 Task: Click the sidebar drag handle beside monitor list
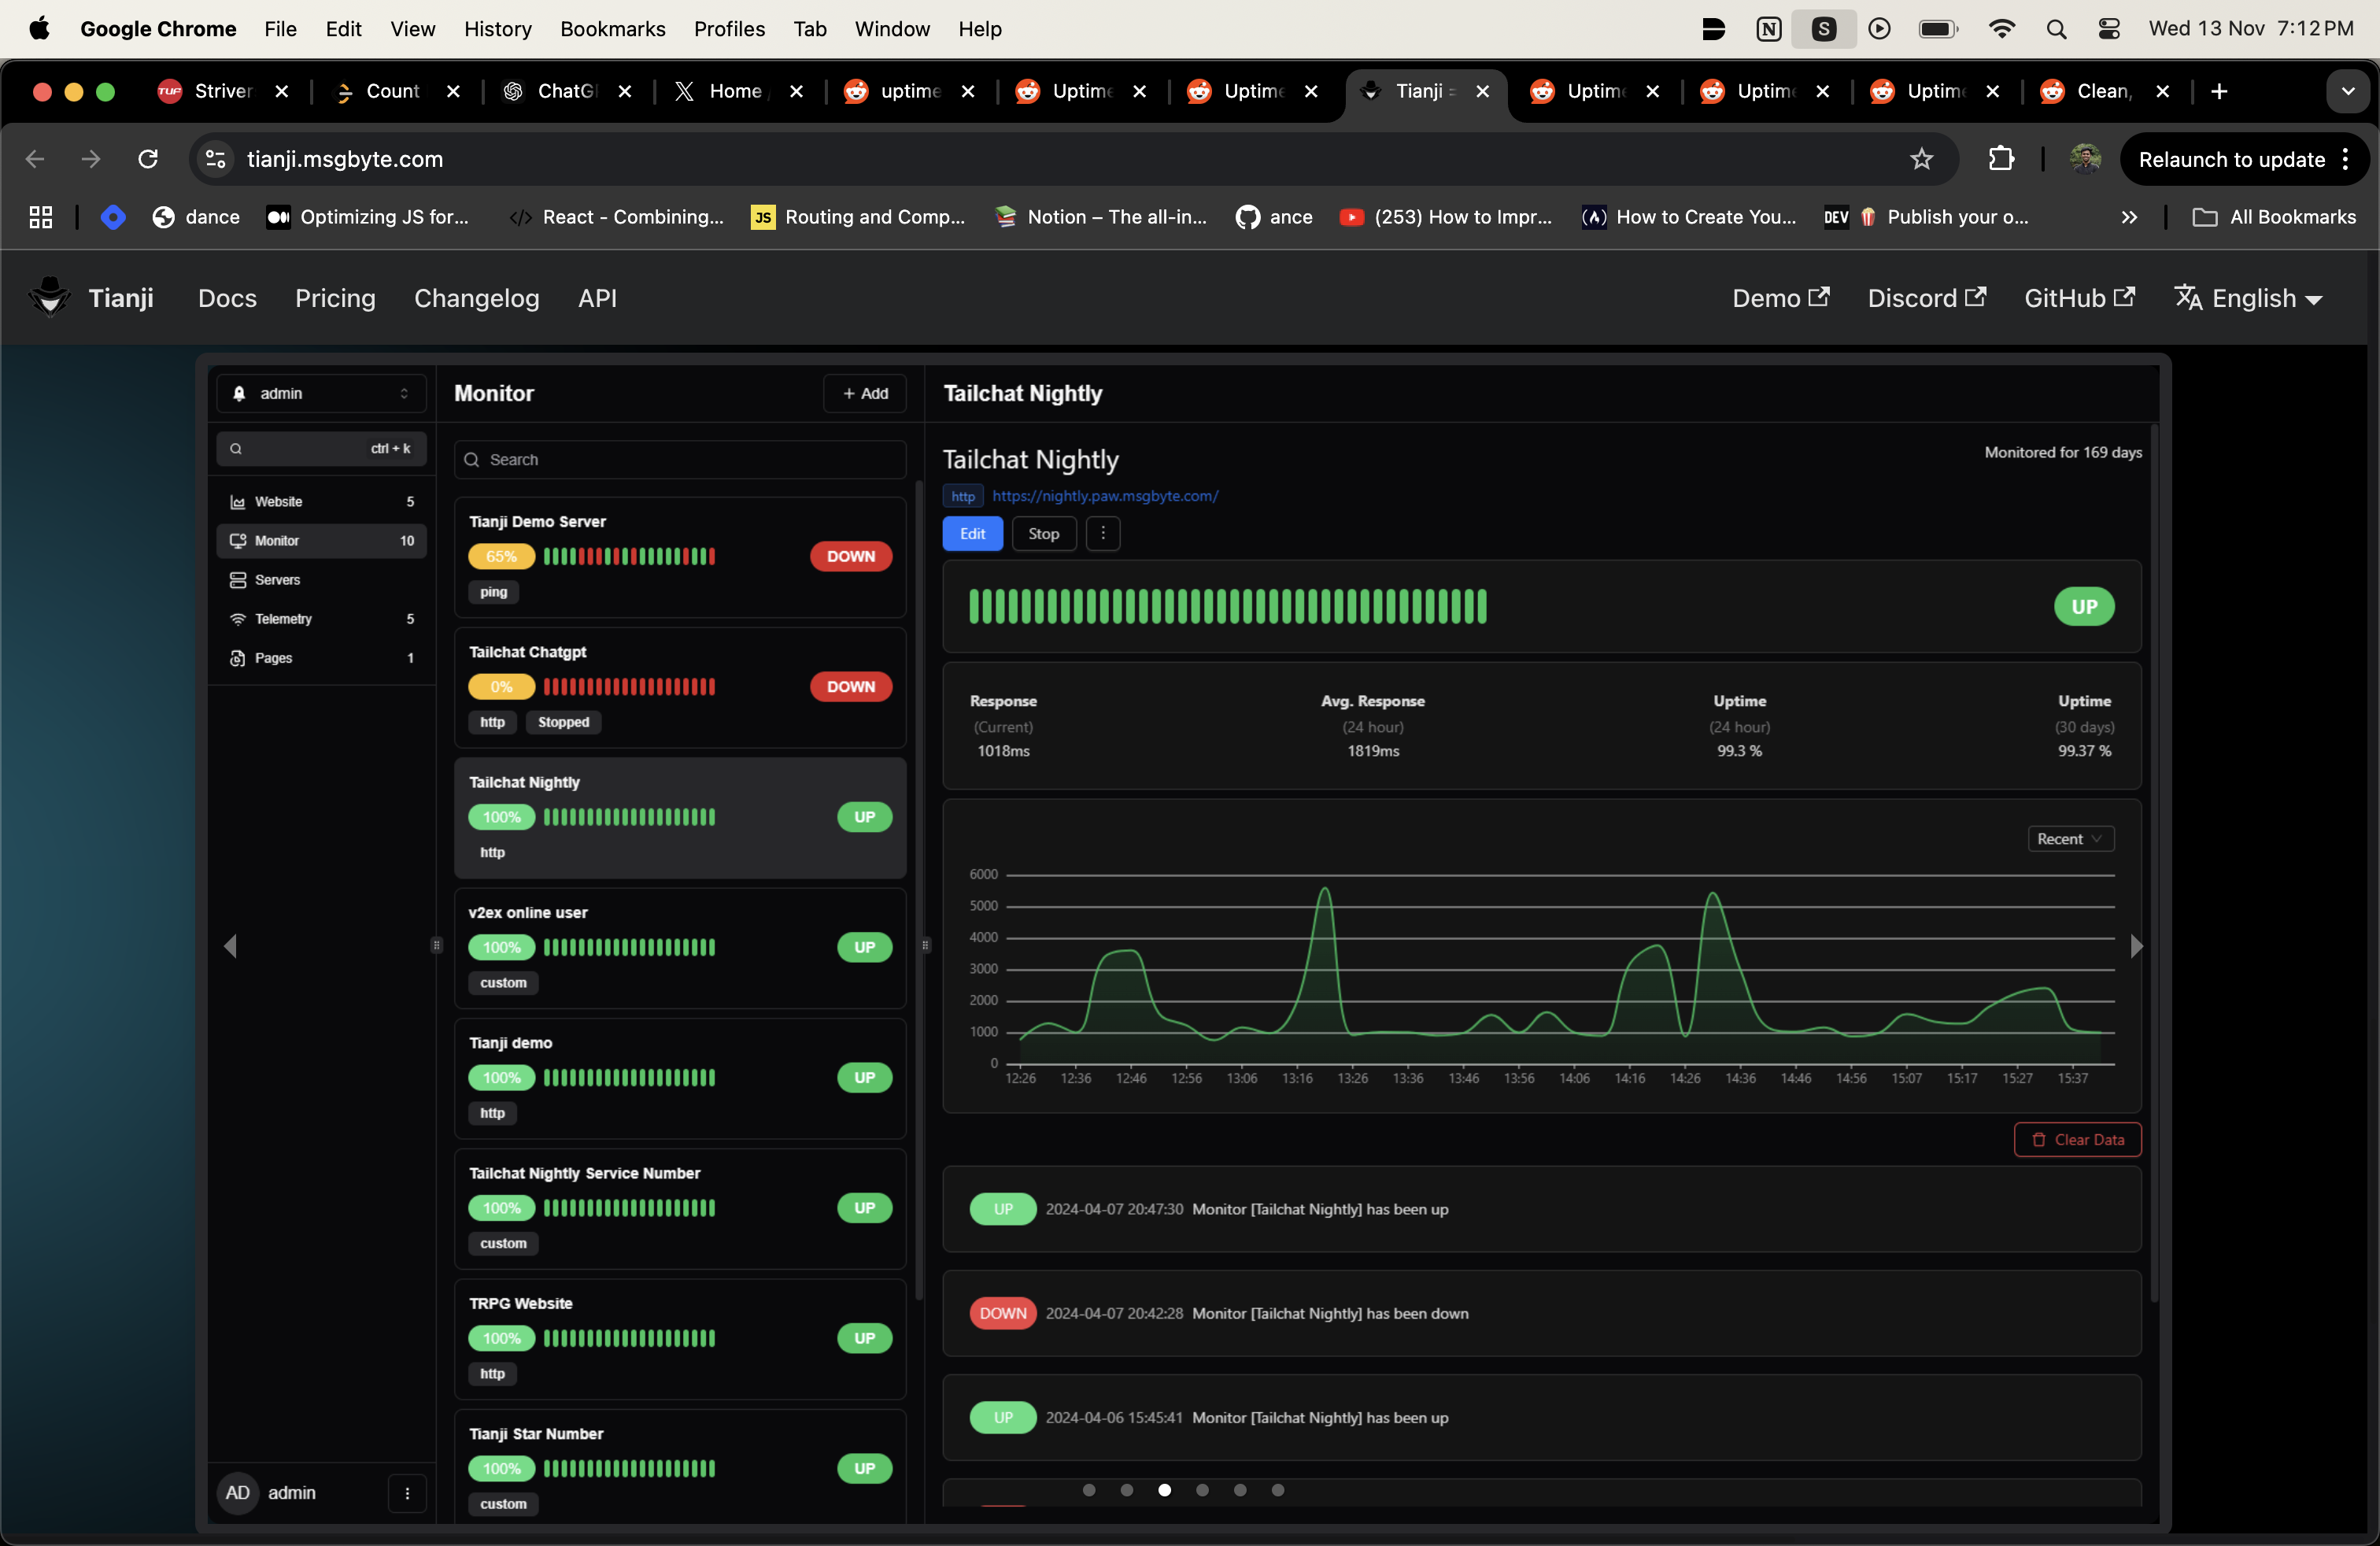point(436,945)
